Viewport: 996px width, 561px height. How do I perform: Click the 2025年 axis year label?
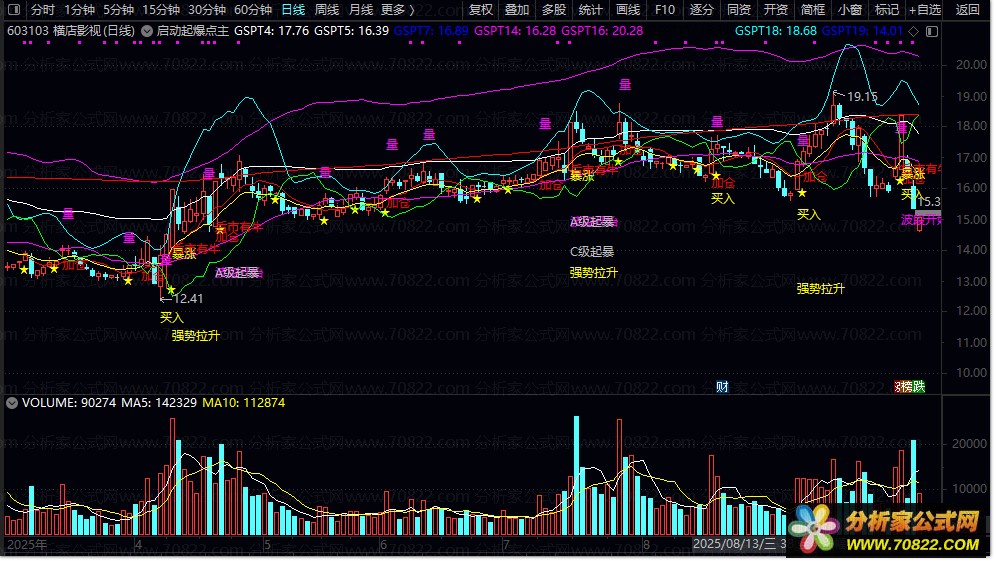(x=27, y=544)
